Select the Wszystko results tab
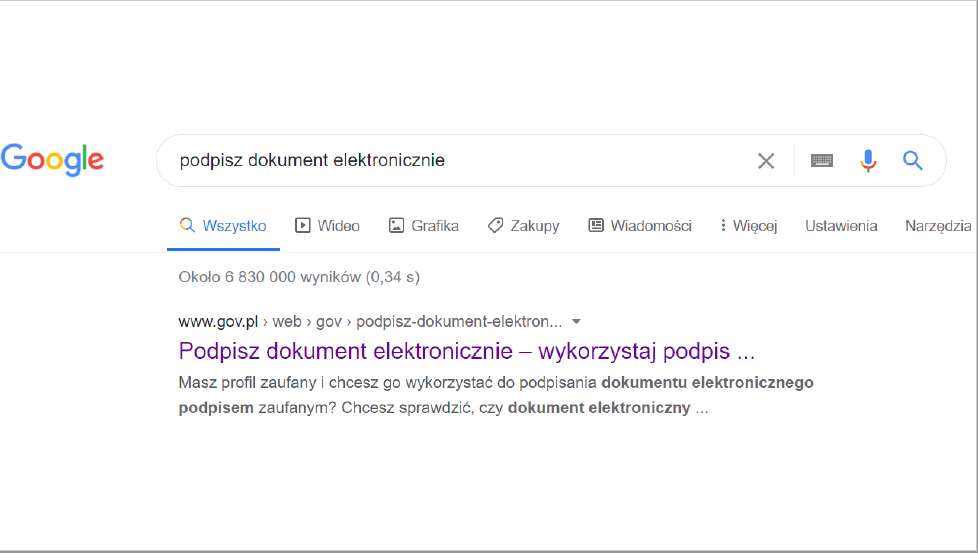This screenshot has width=978, height=553. coord(223,226)
